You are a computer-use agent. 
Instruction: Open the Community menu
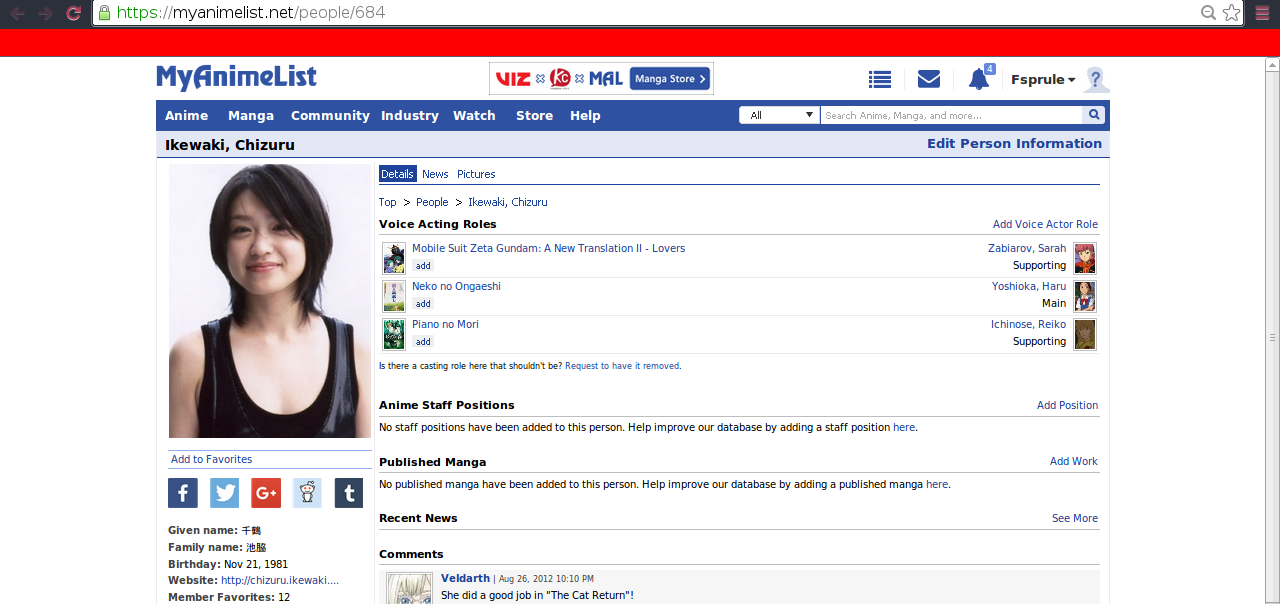pos(330,115)
